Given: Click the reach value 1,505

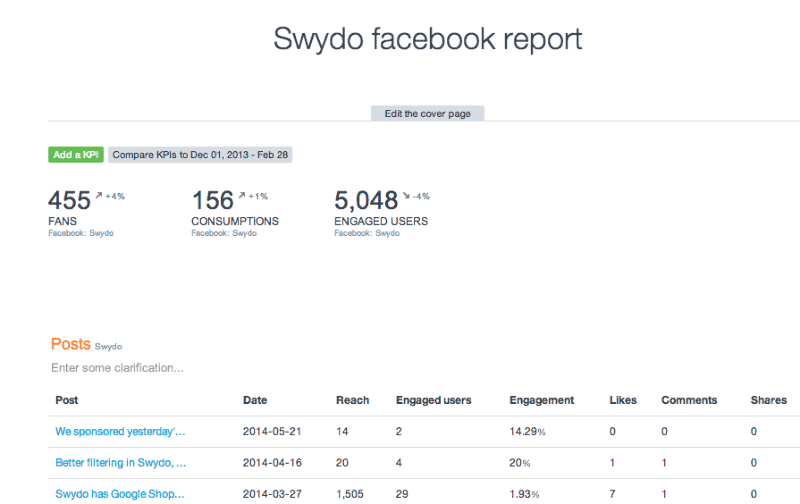Looking at the screenshot, I should coord(350,494).
